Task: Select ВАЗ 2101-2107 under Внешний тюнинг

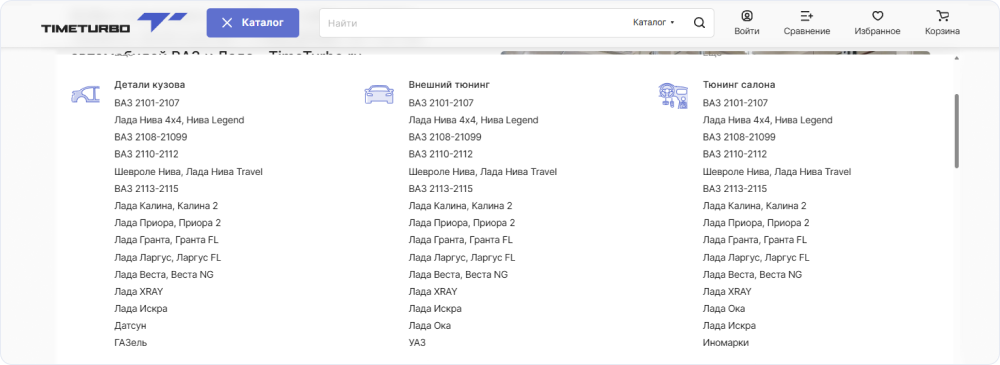Action: coord(442,103)
